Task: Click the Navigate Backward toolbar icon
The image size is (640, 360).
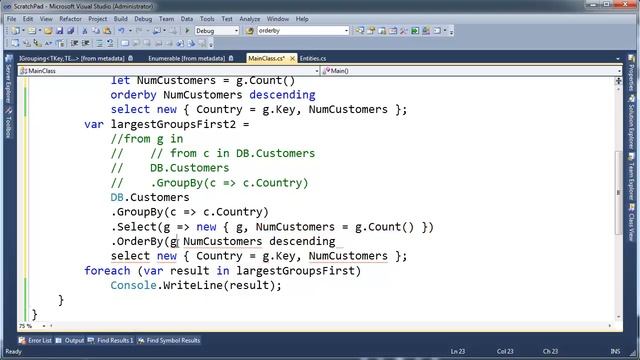Action: click(157, 31)
